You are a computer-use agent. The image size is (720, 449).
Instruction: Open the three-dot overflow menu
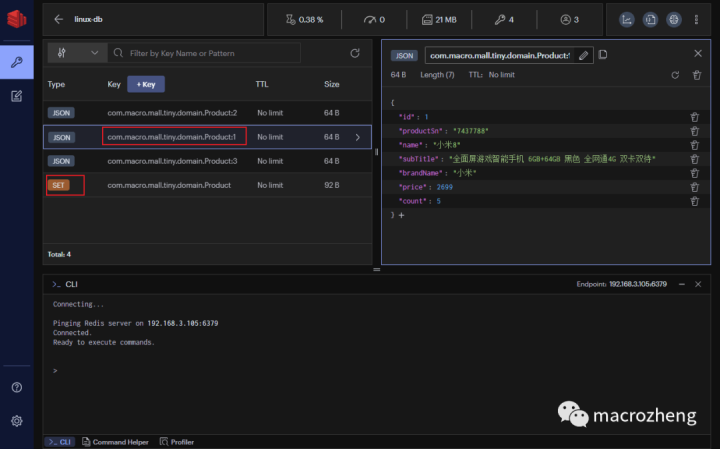[x=696, y=19]
